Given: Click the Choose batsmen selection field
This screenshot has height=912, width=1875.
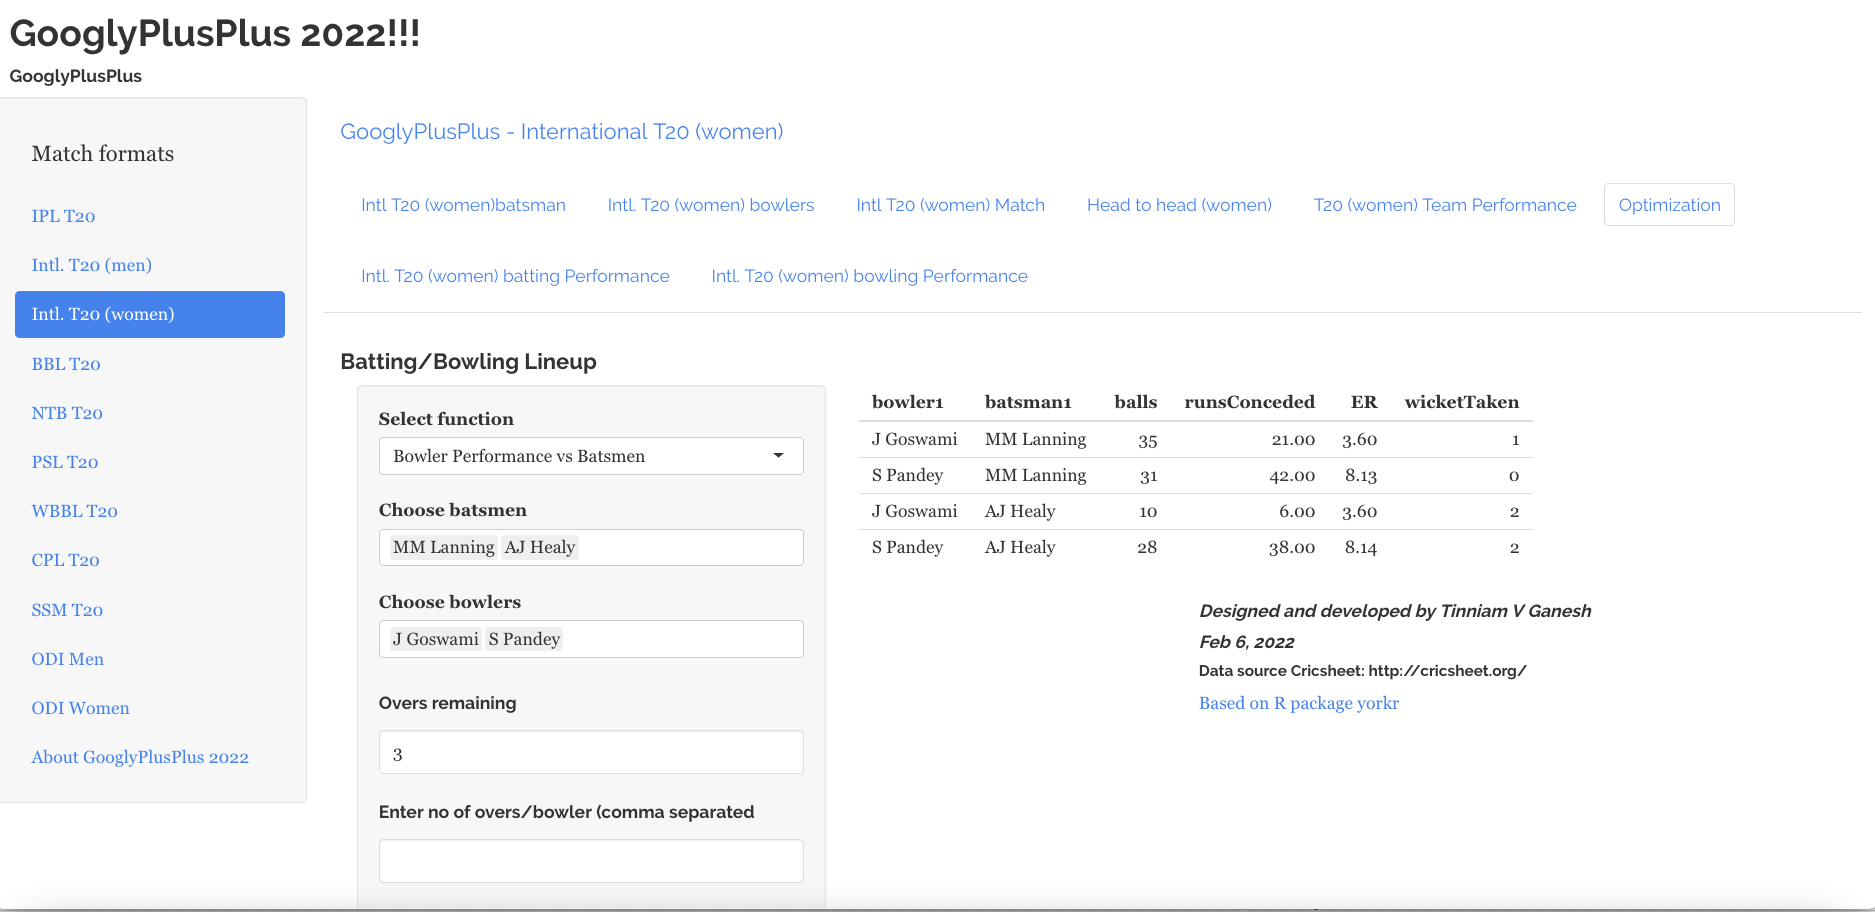Looking at the screenshot, I should 690,548.
